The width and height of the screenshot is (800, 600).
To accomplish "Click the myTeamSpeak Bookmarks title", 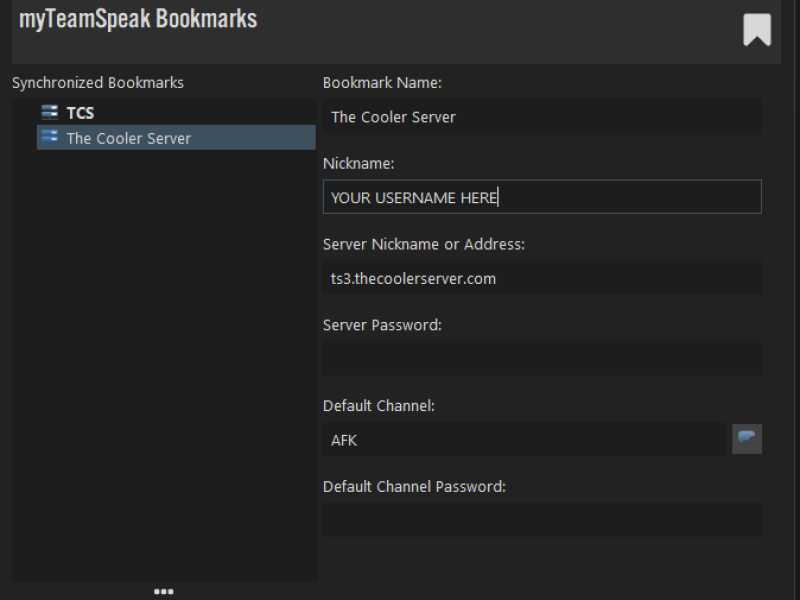I will 138,19.
